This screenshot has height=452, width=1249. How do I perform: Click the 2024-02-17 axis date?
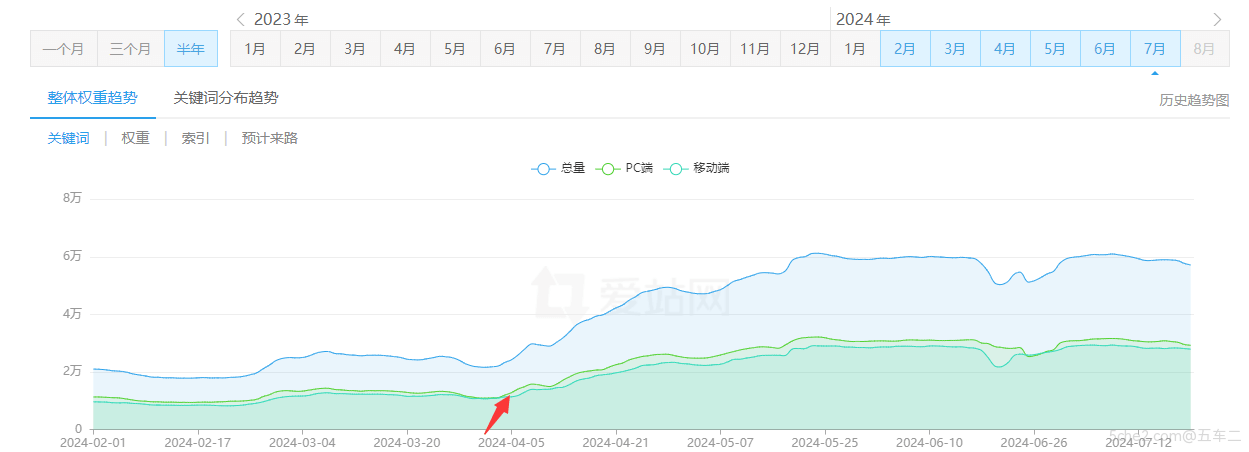[197, 441]
